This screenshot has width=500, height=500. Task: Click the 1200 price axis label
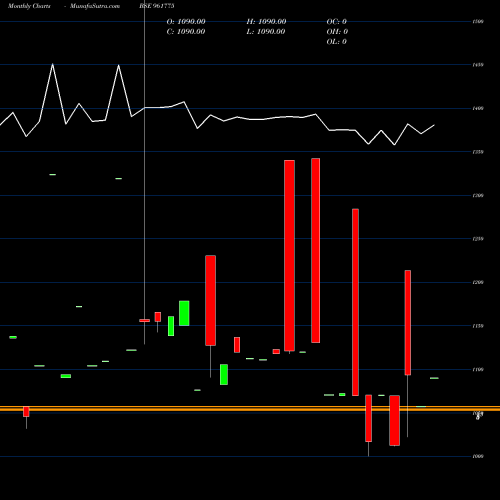478,282
